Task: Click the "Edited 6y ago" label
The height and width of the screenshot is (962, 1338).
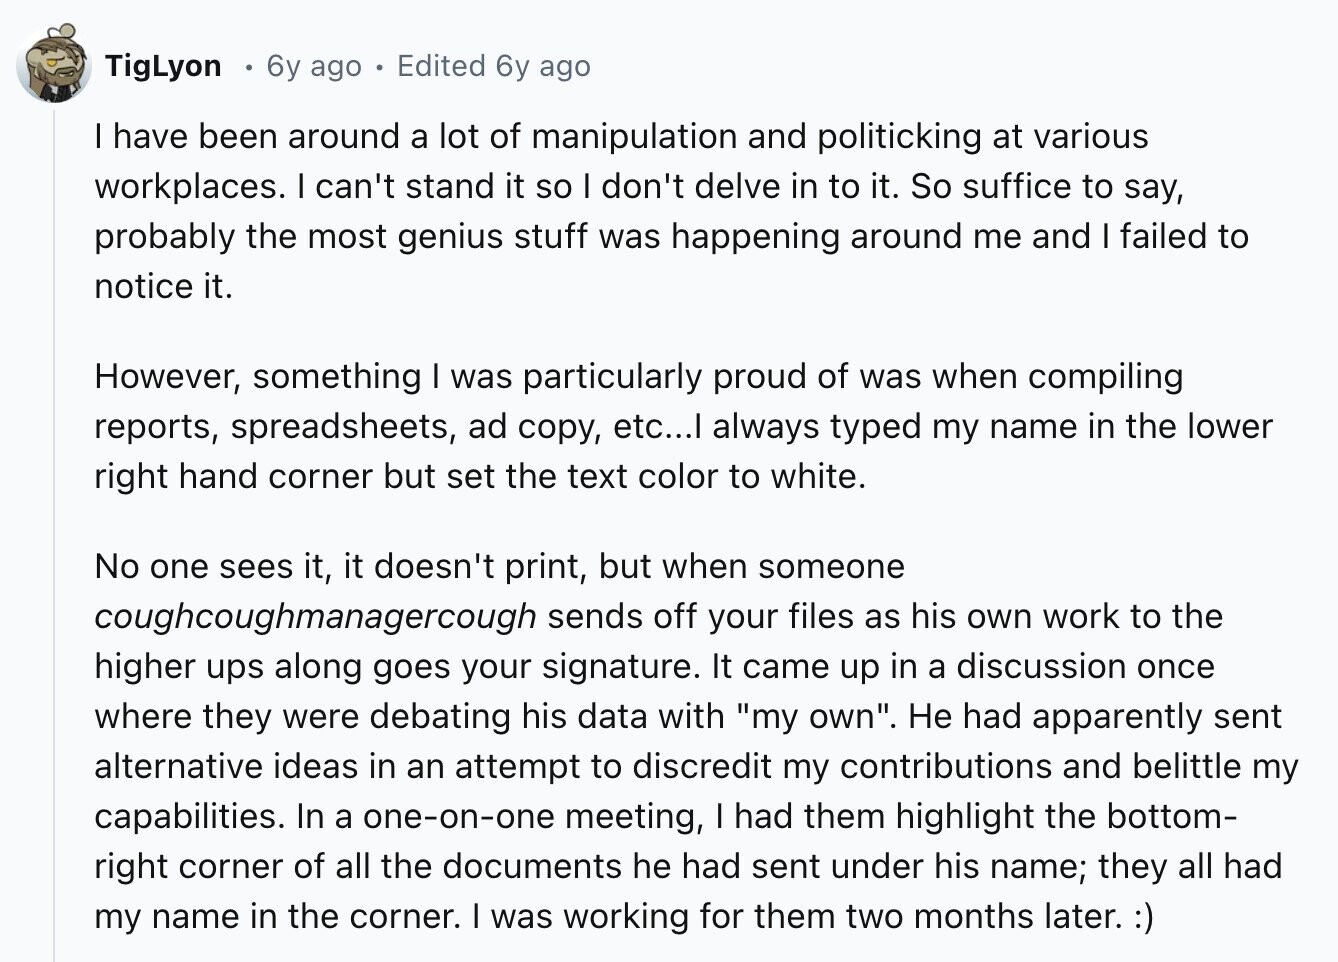Action: point(493,66)
